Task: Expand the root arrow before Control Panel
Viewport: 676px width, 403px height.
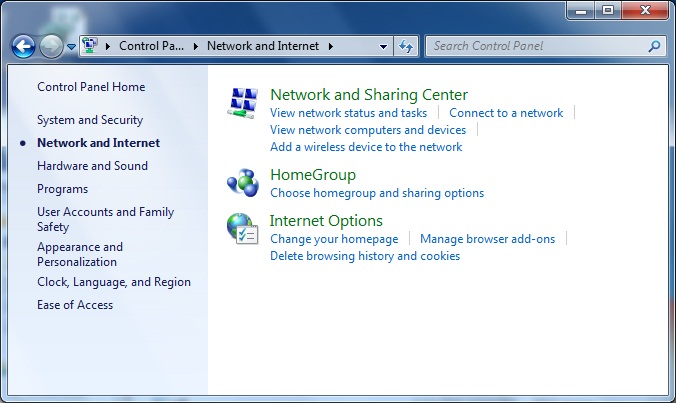Action: click(x=108, y=46)
